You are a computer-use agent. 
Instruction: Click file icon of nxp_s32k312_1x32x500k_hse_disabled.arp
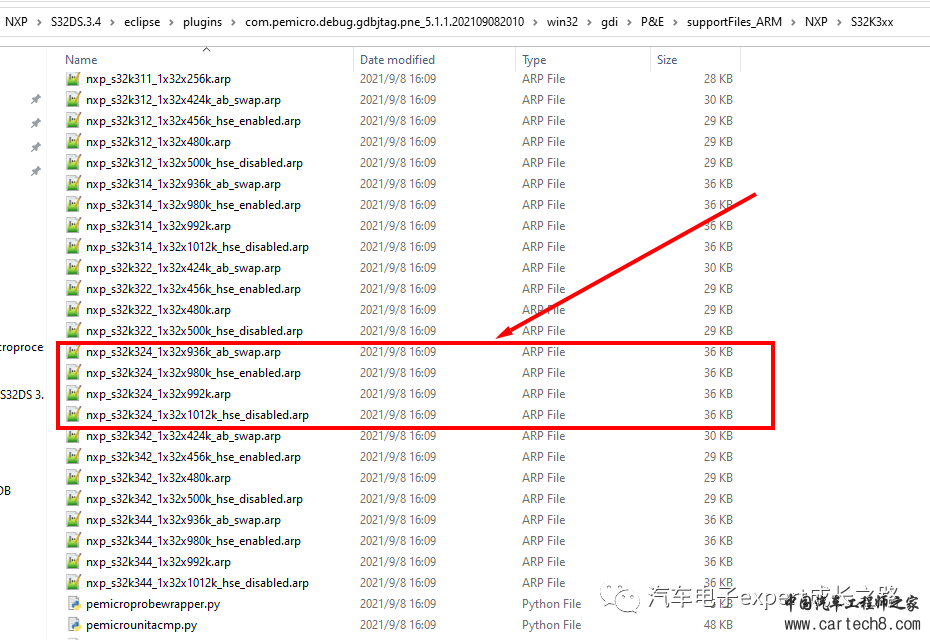(x=74, y=163)
